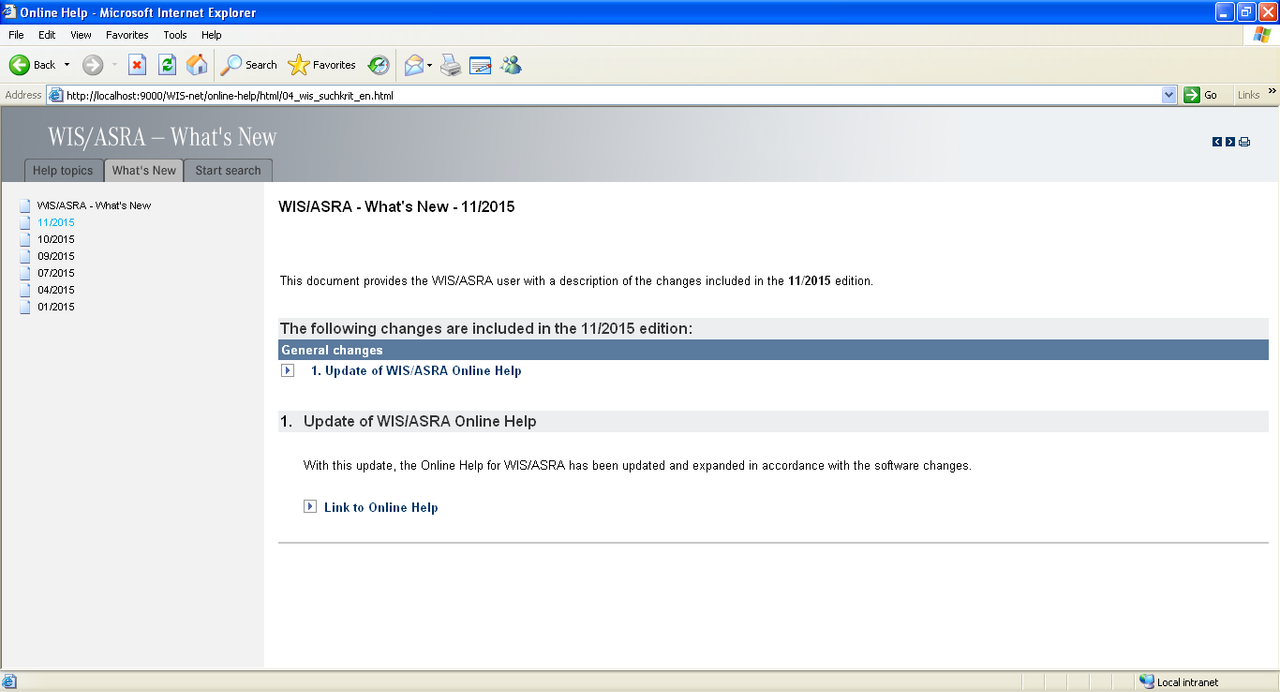Click the Edit page toolbar icon

(x=481, y=65)
